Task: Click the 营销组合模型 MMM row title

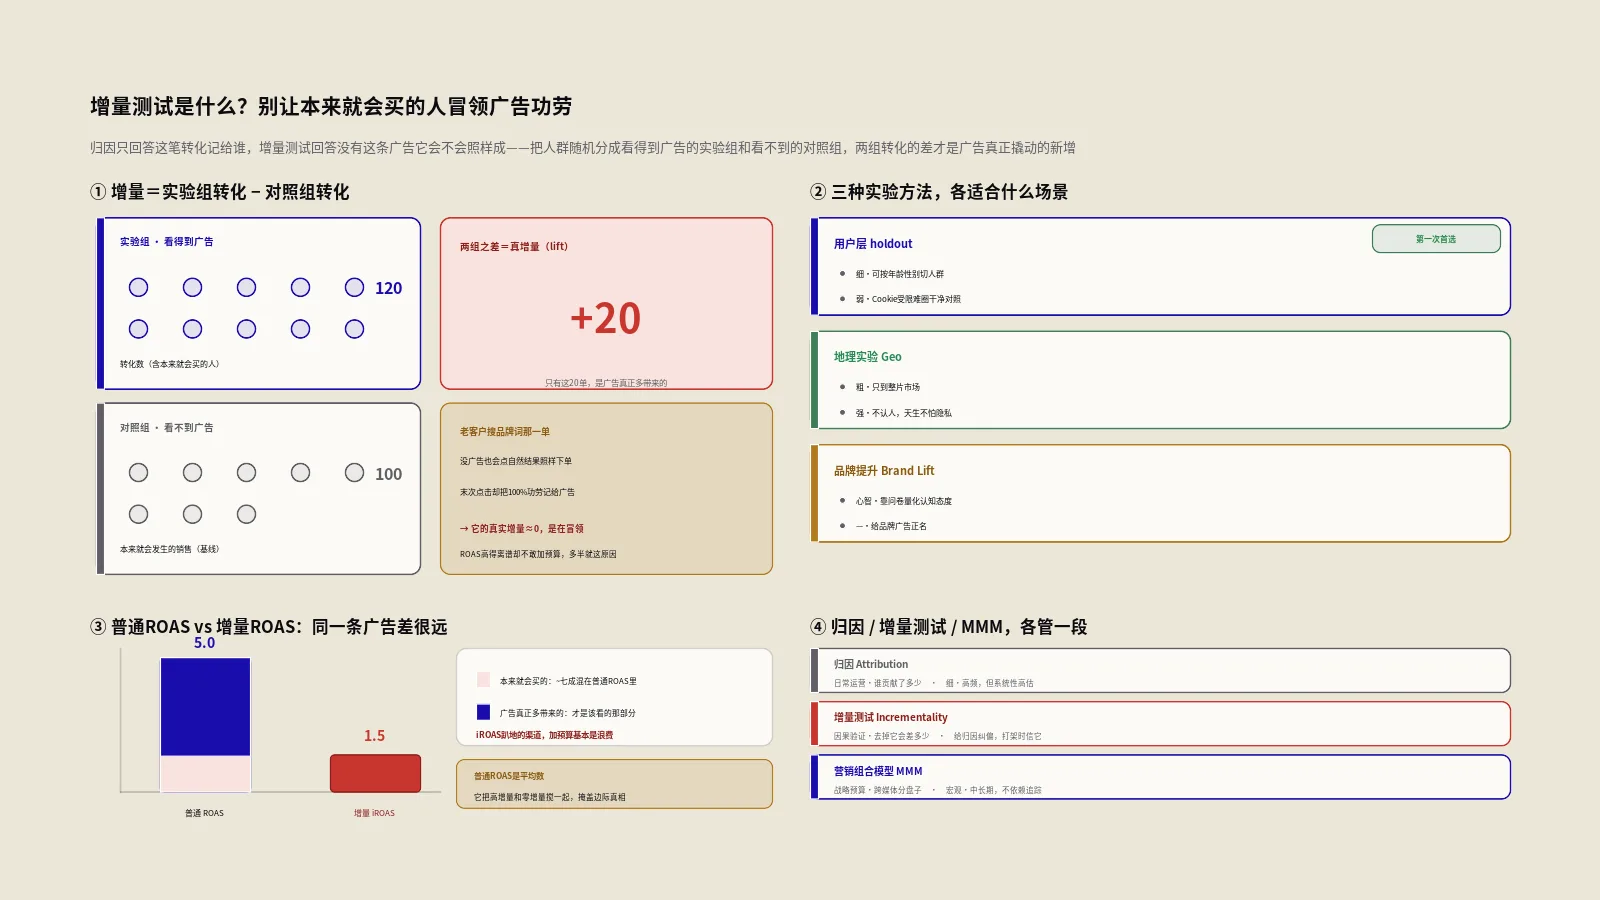Action: [x=878, y=771]
